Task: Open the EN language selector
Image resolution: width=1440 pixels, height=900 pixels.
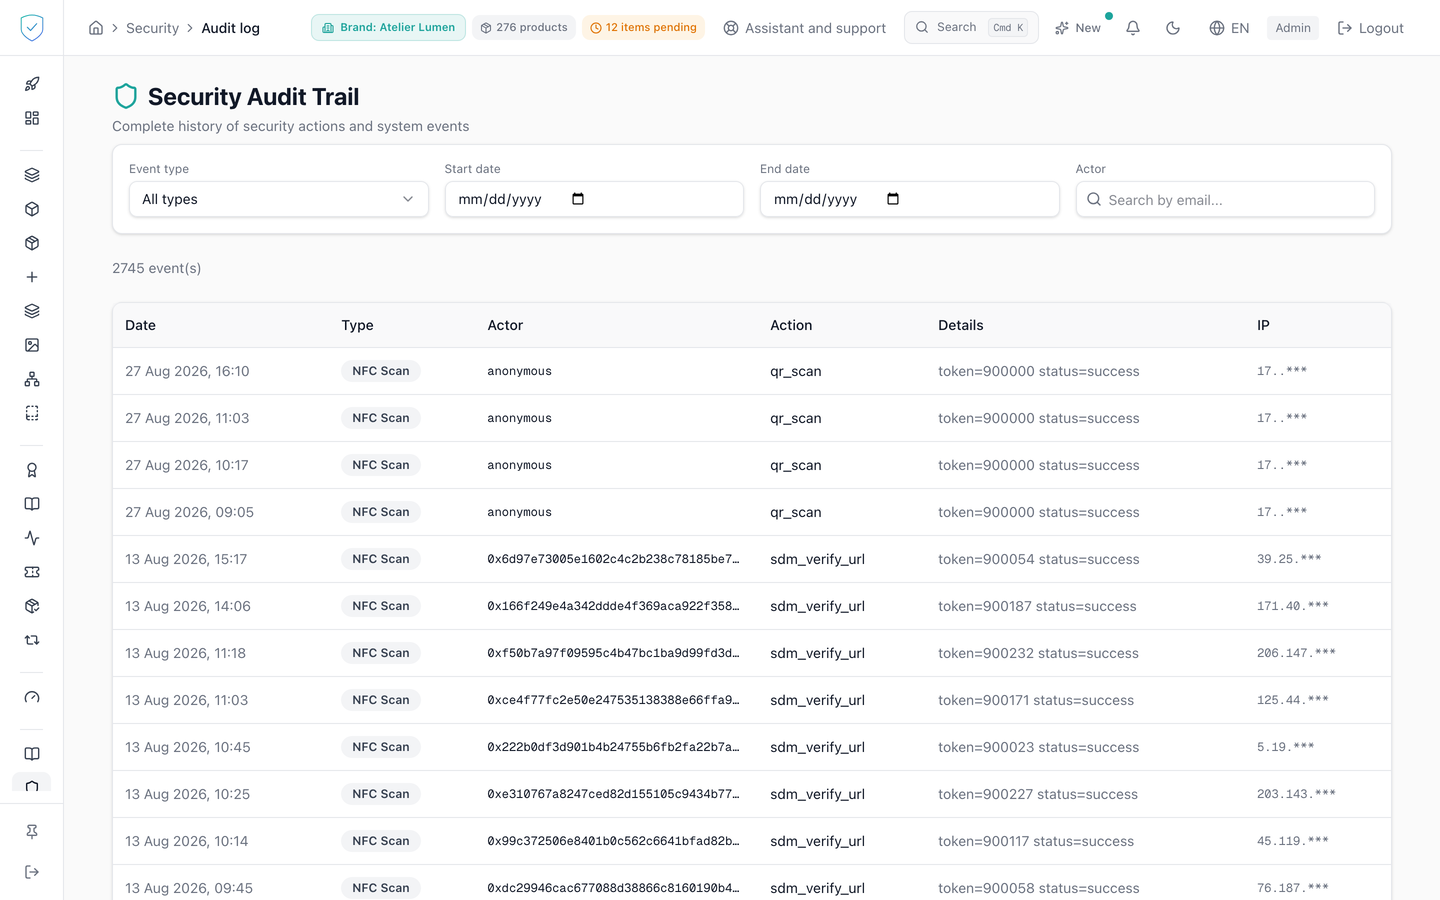Action: tap(1229, 28)
